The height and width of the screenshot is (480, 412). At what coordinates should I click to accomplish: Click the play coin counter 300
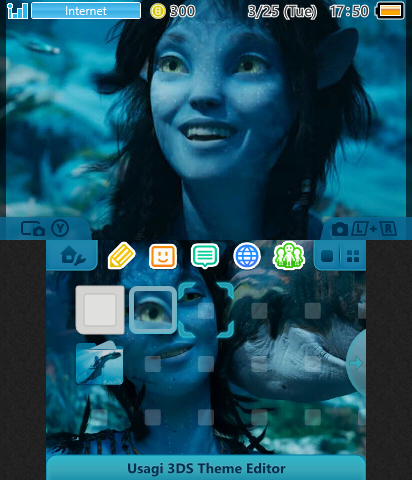click(172, 11)
